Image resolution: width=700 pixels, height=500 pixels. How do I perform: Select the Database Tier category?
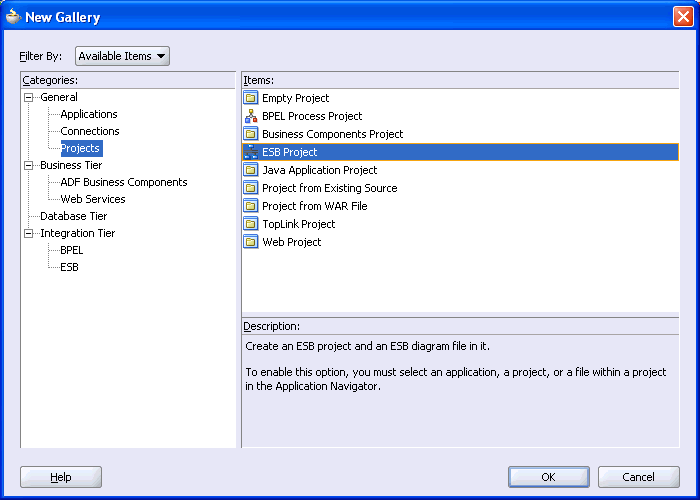tap(74, 216)
